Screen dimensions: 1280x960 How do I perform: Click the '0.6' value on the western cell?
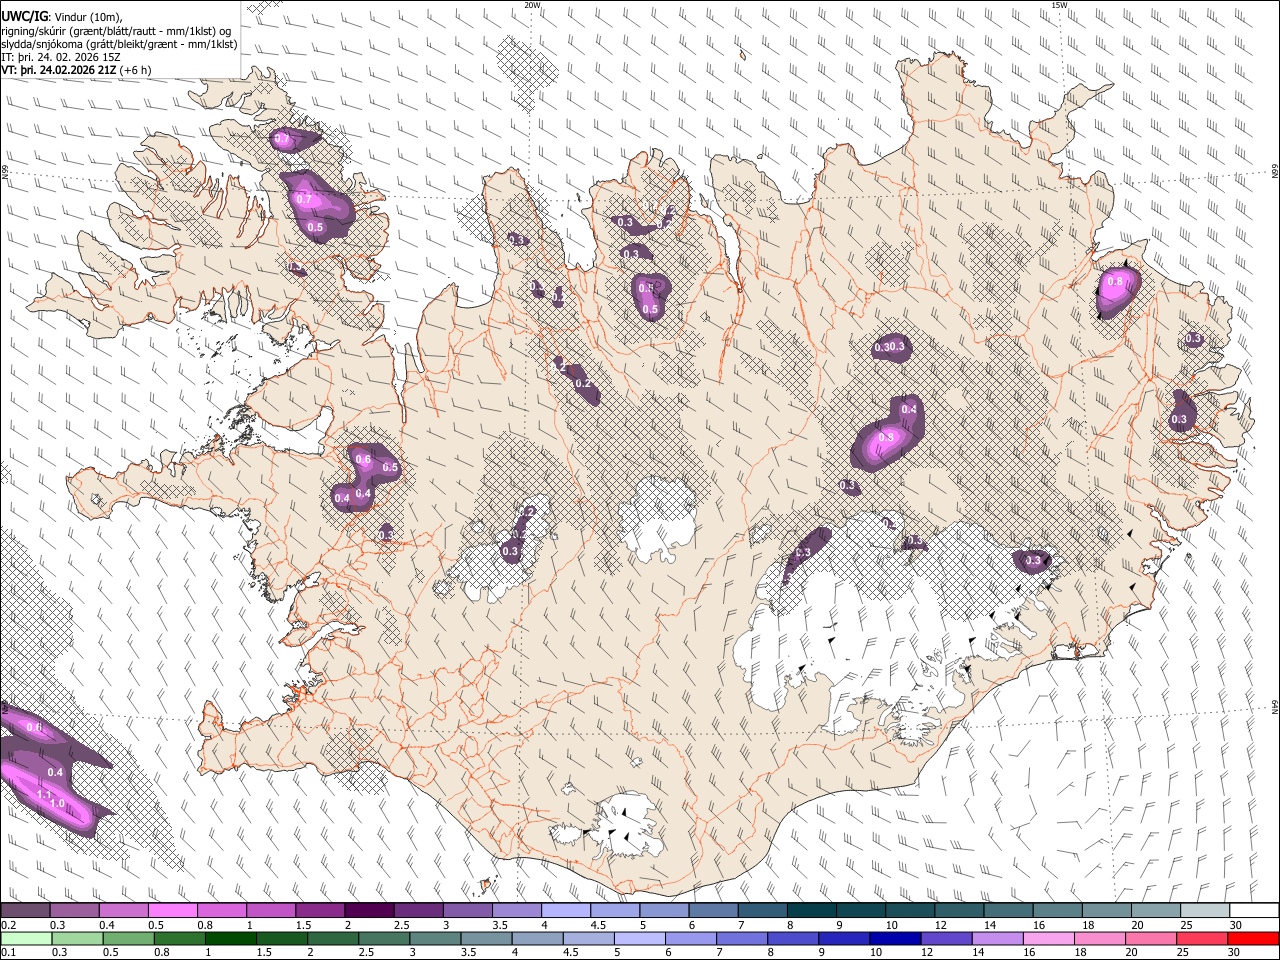(x=363, y=460)
